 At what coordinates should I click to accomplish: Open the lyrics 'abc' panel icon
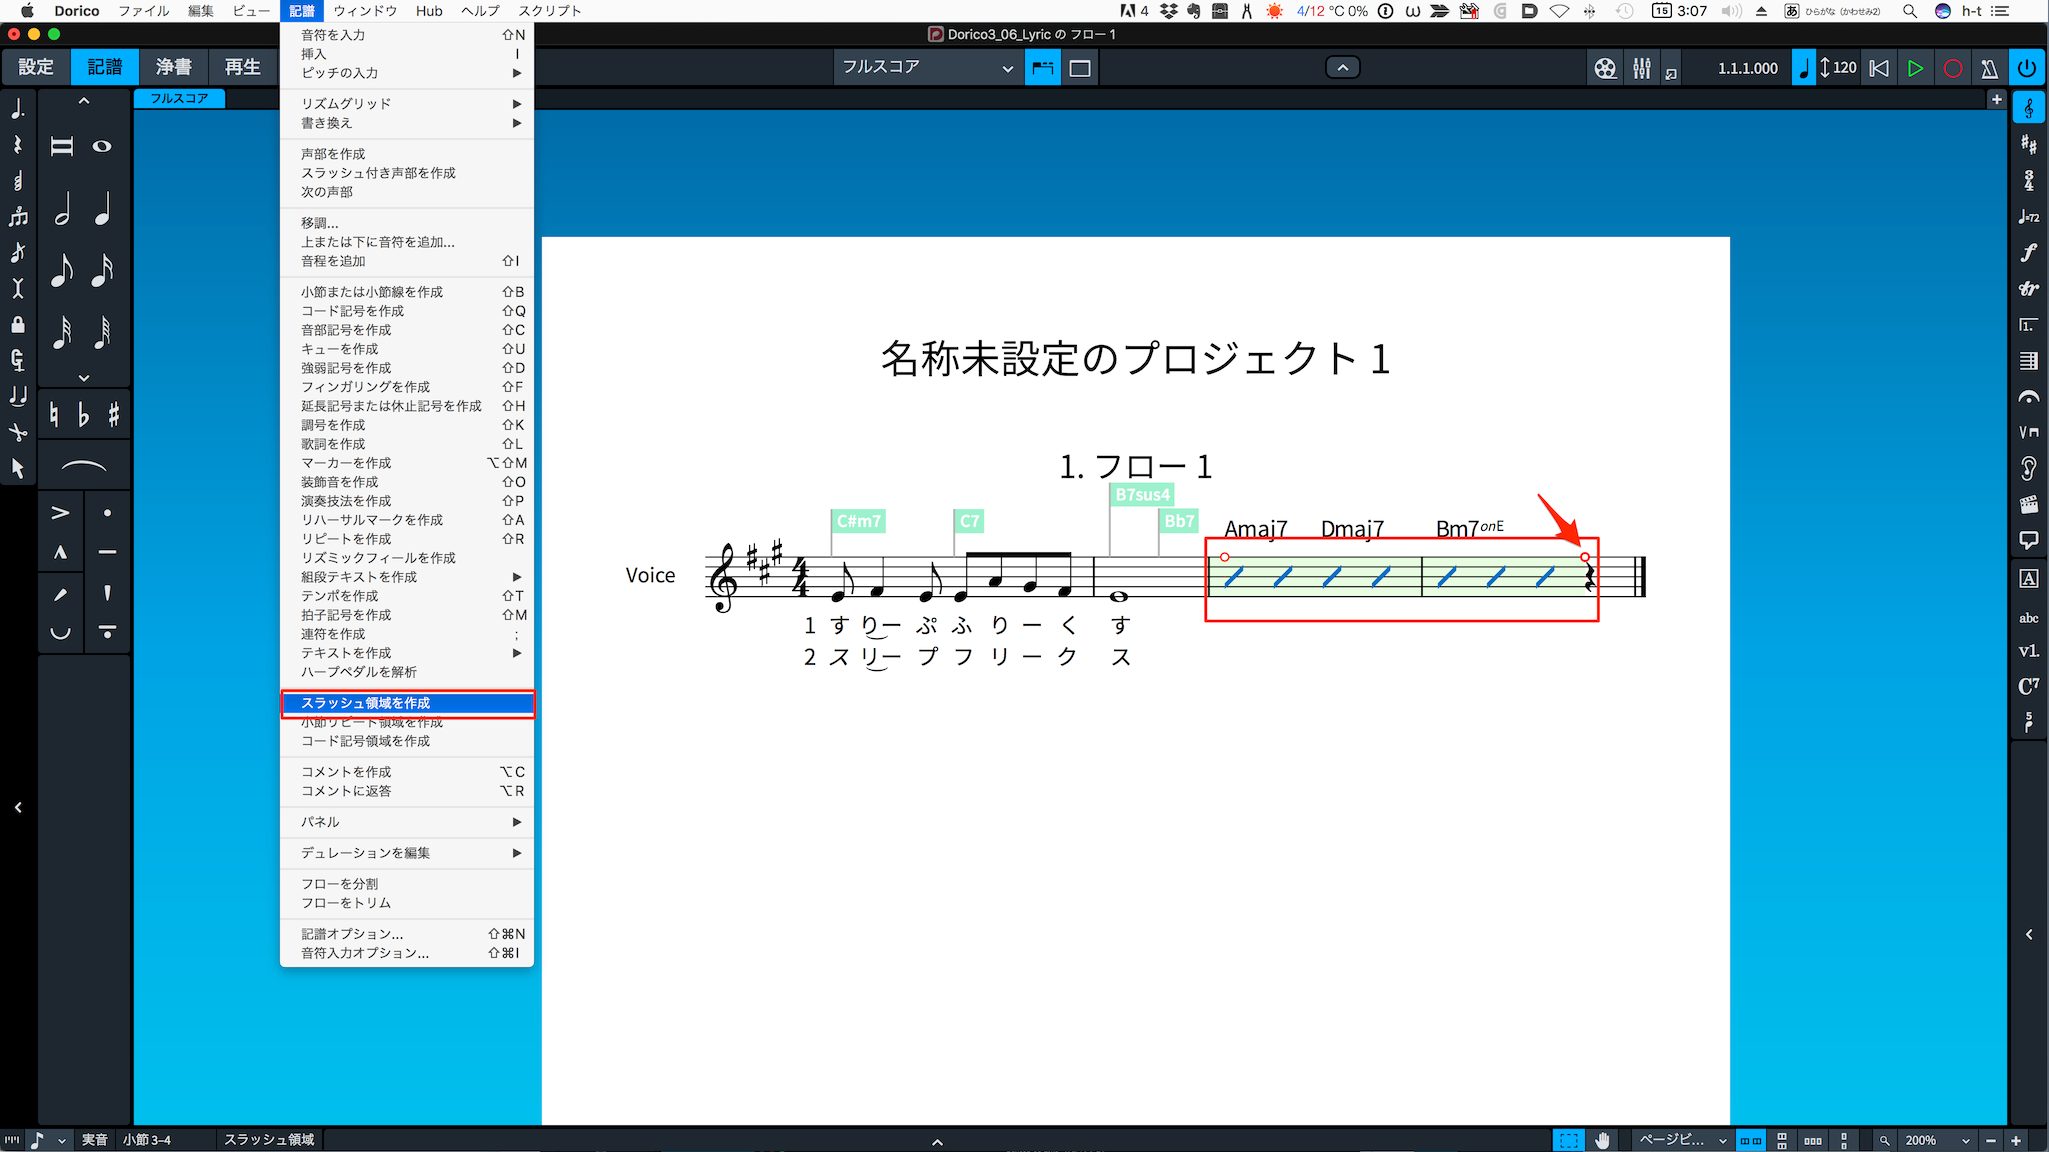pyautogui.click(x=2028, y=618)
